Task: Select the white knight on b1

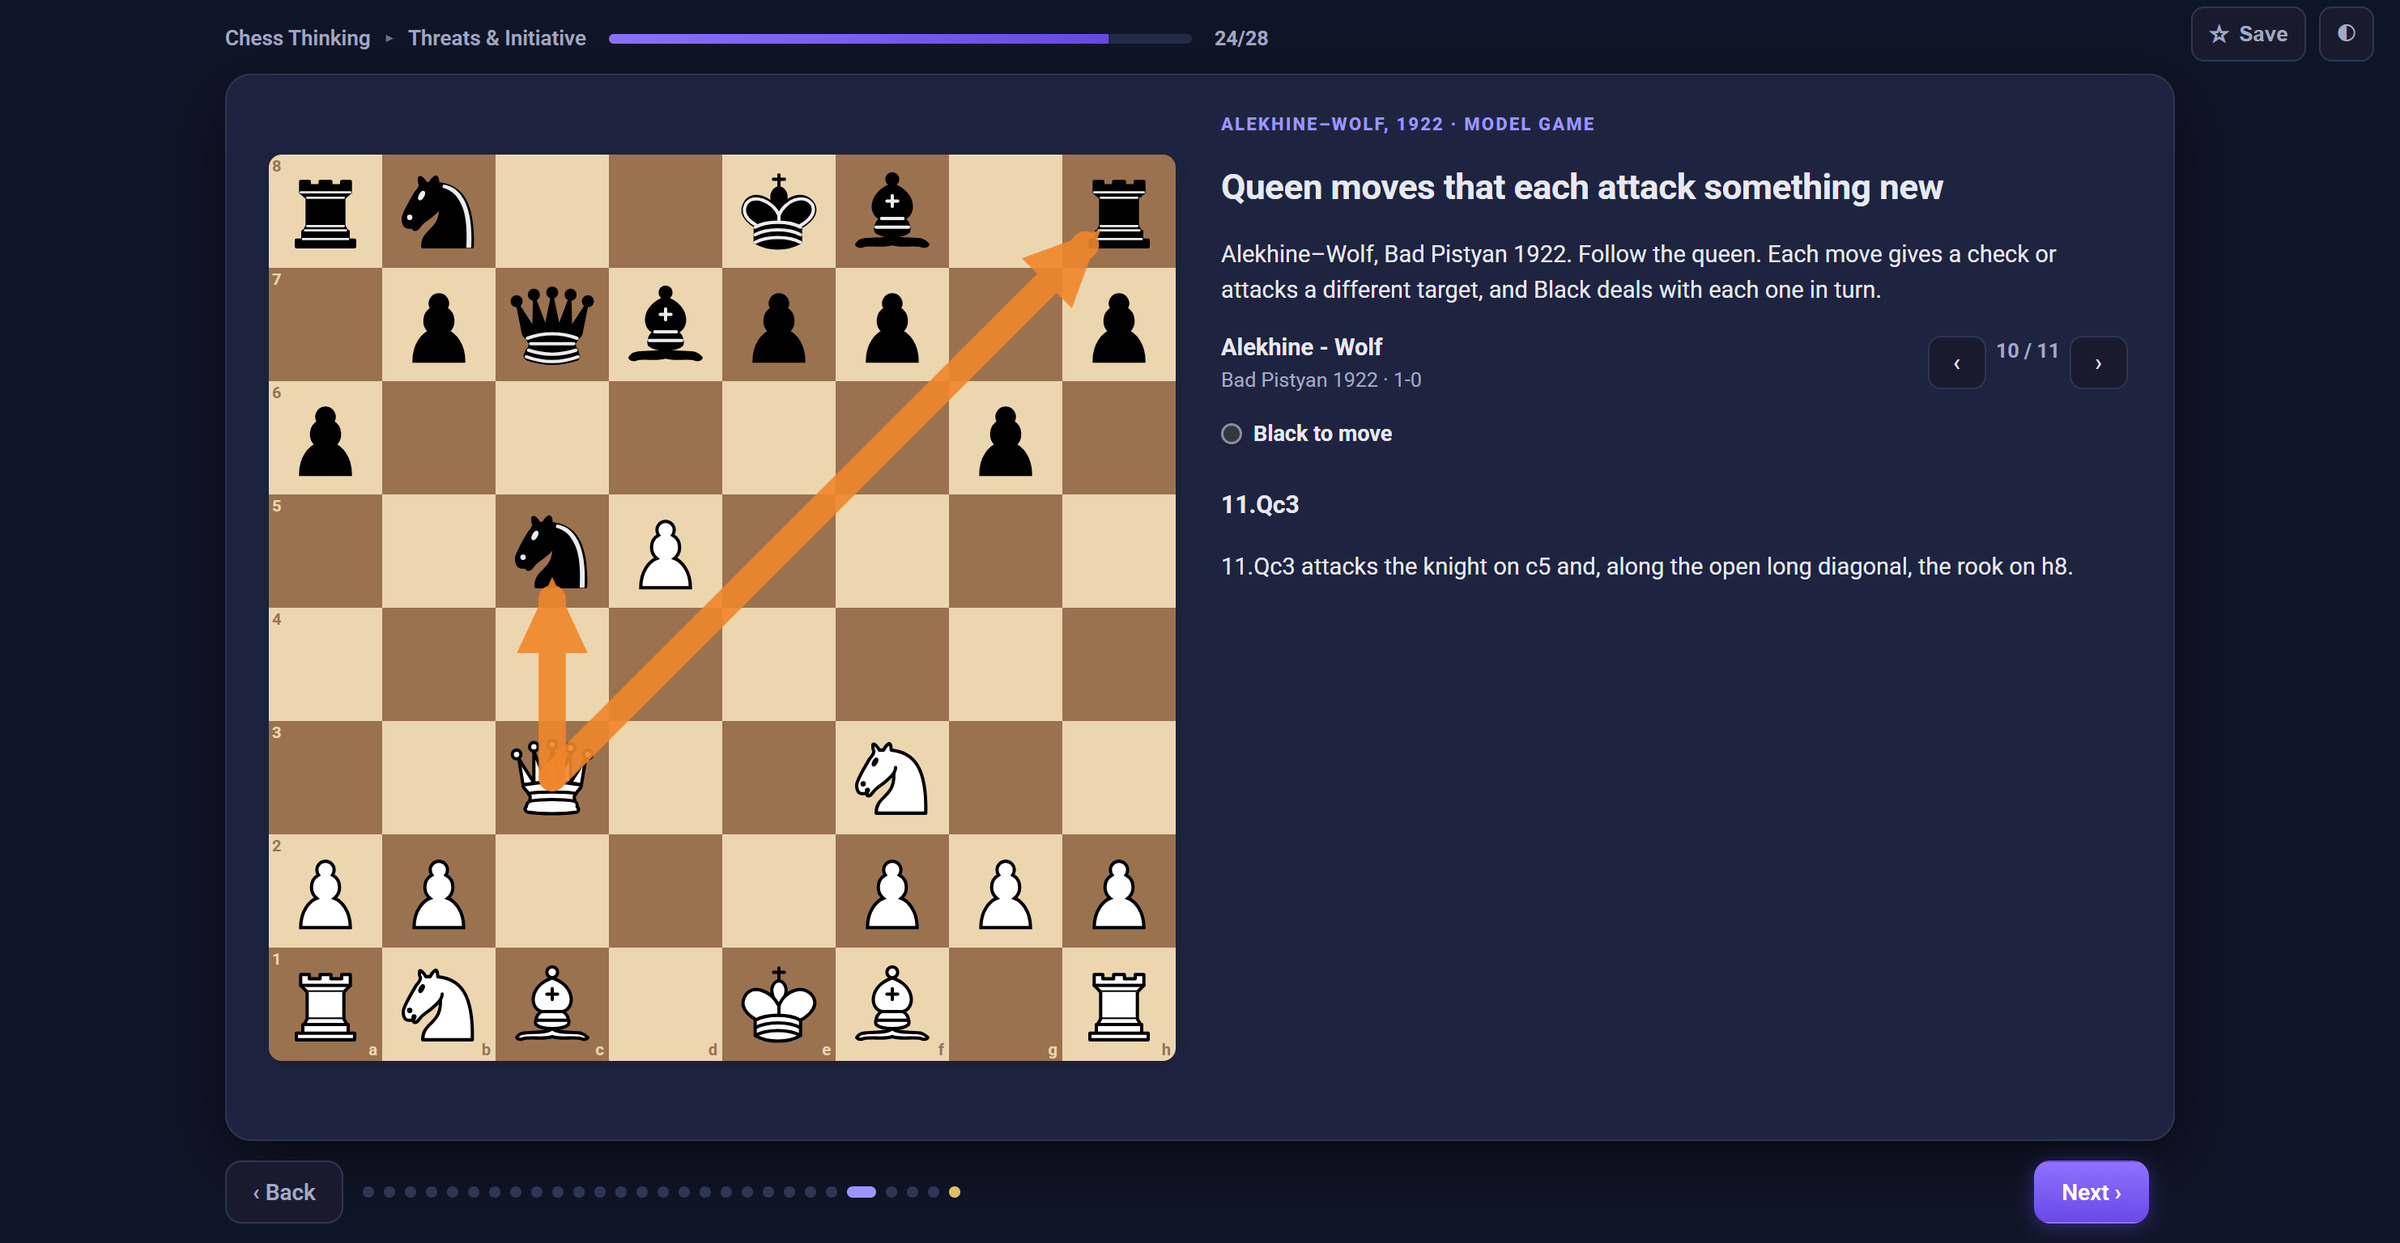Action: pos(439,1004)
